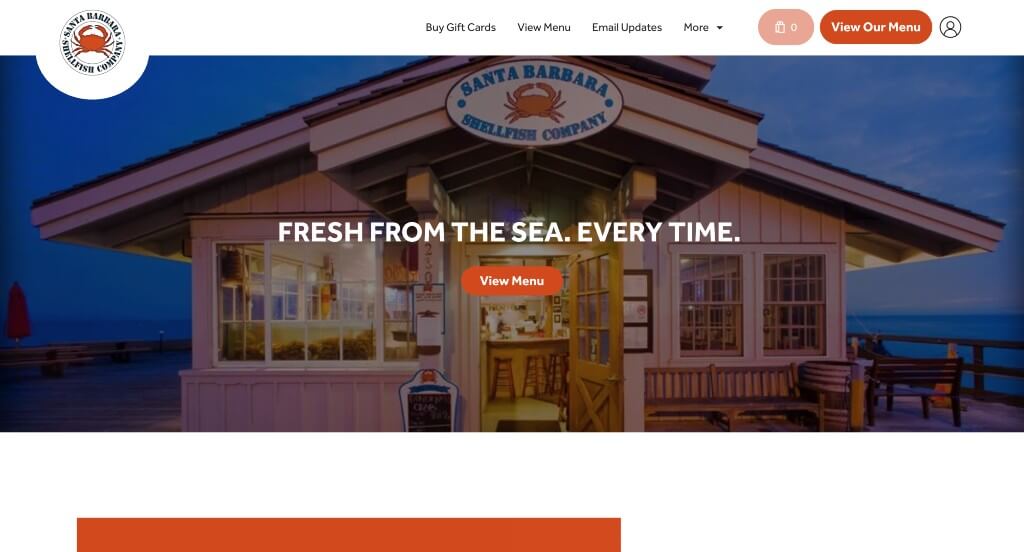
Task: Open the Email Updates link
Action: point(627,27)
